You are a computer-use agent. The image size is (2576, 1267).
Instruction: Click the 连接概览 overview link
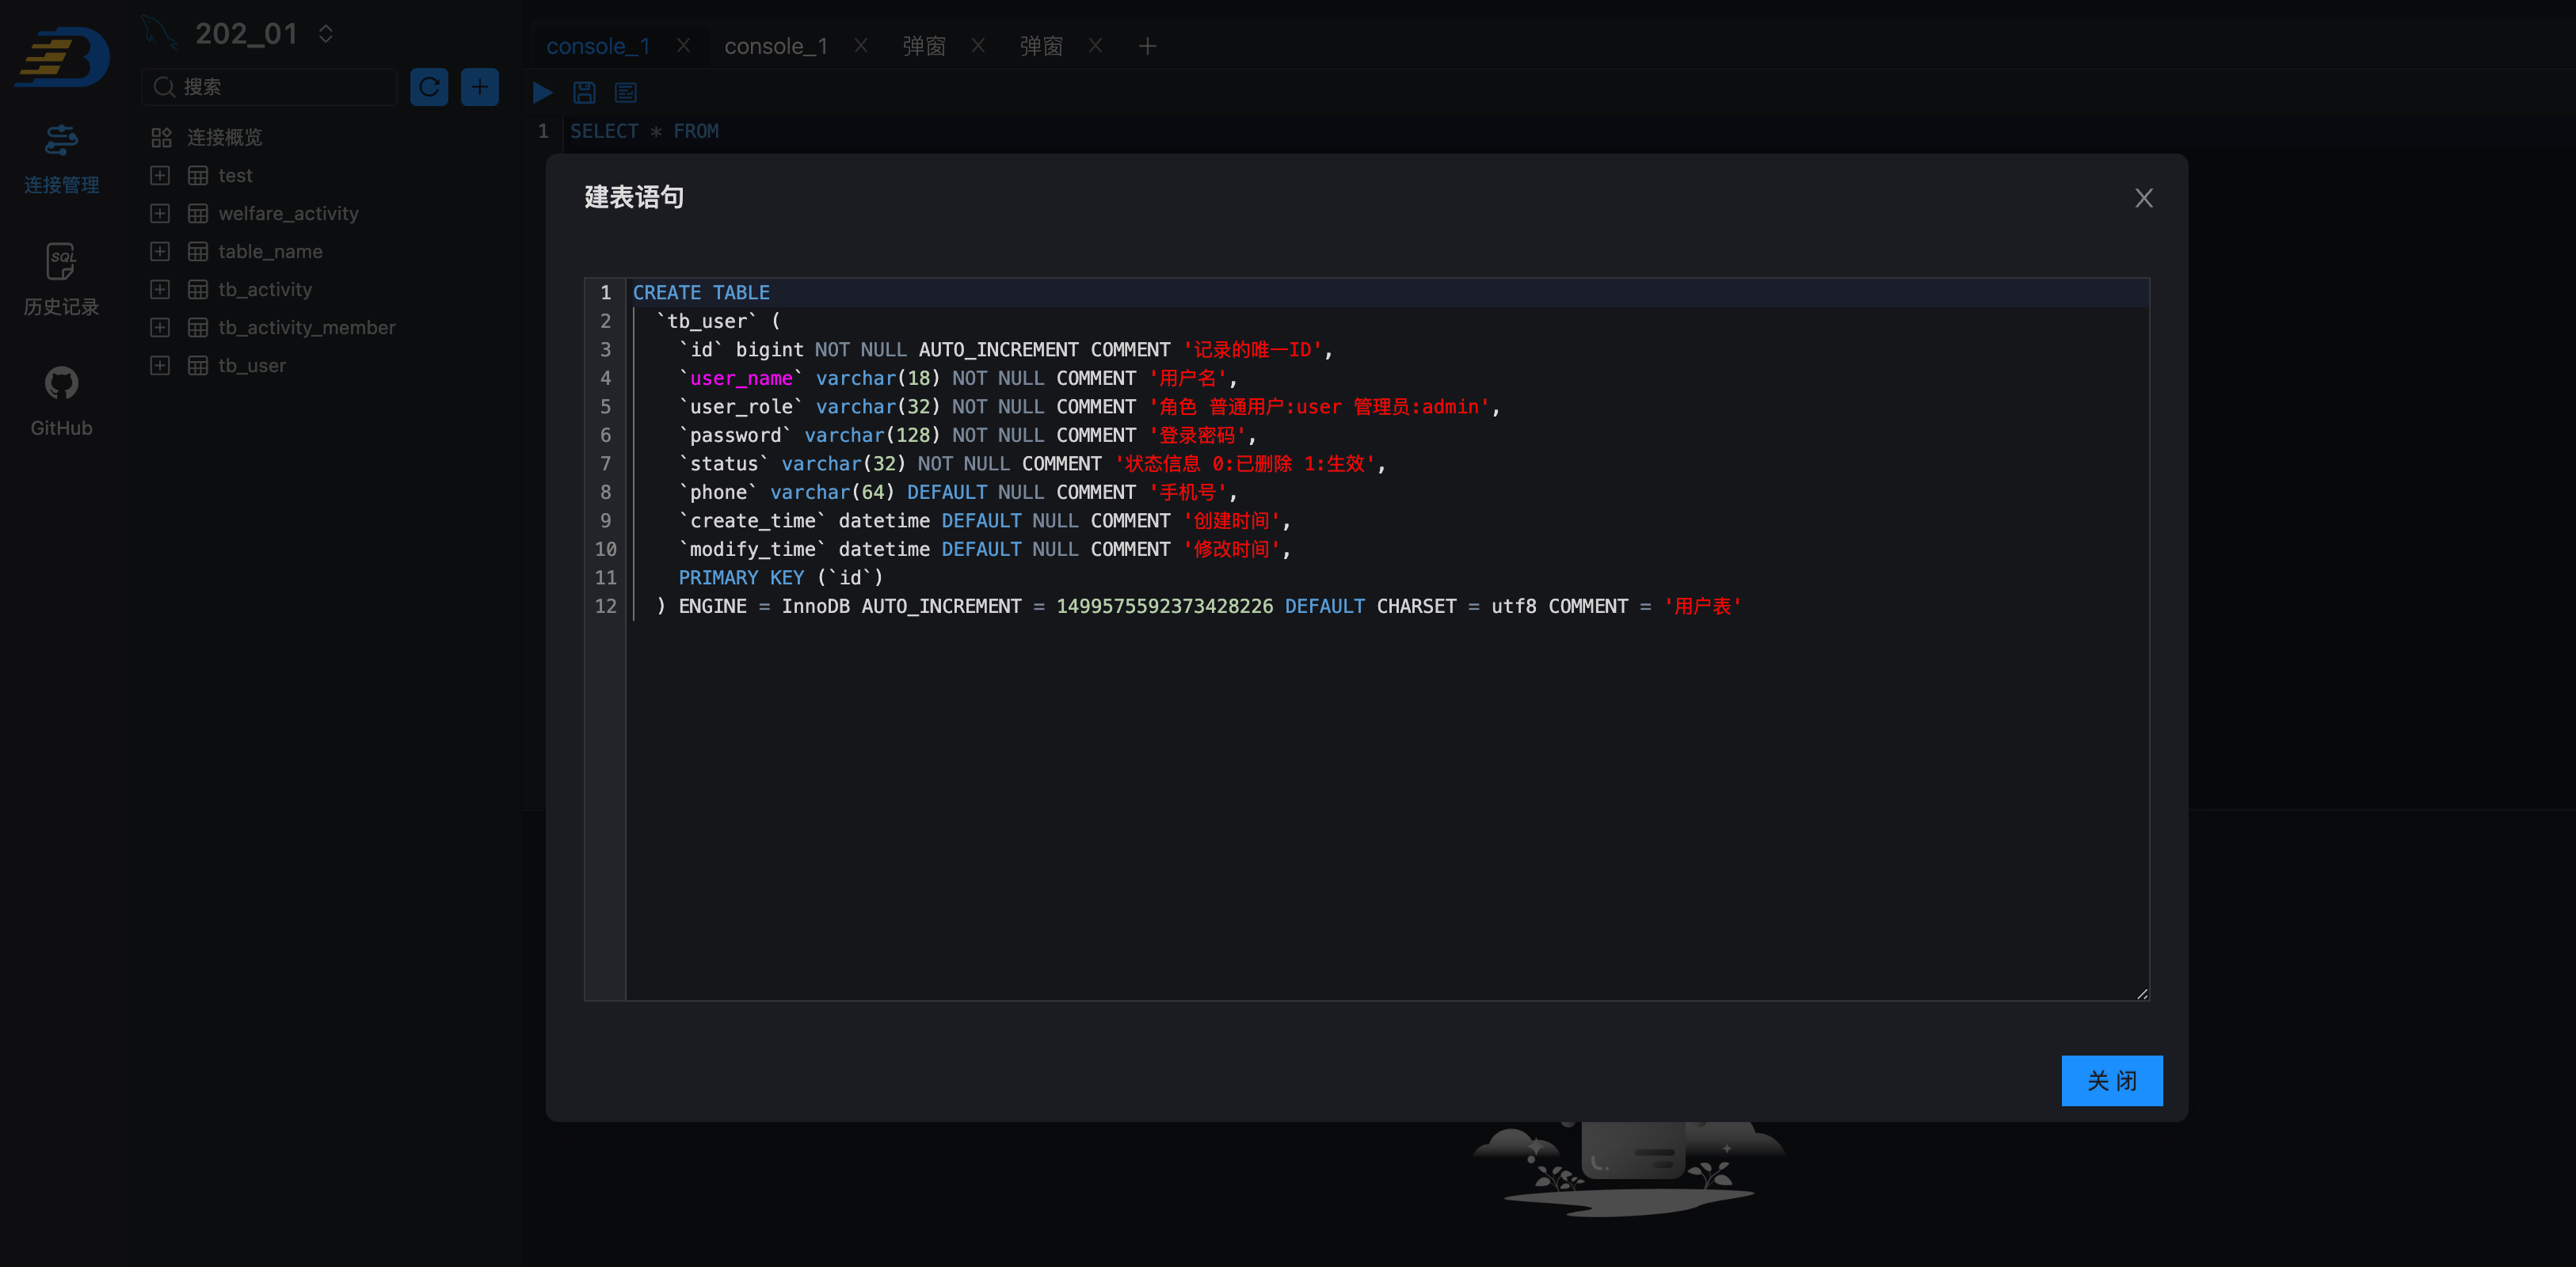pyautogui.click(x=224, y=137)
